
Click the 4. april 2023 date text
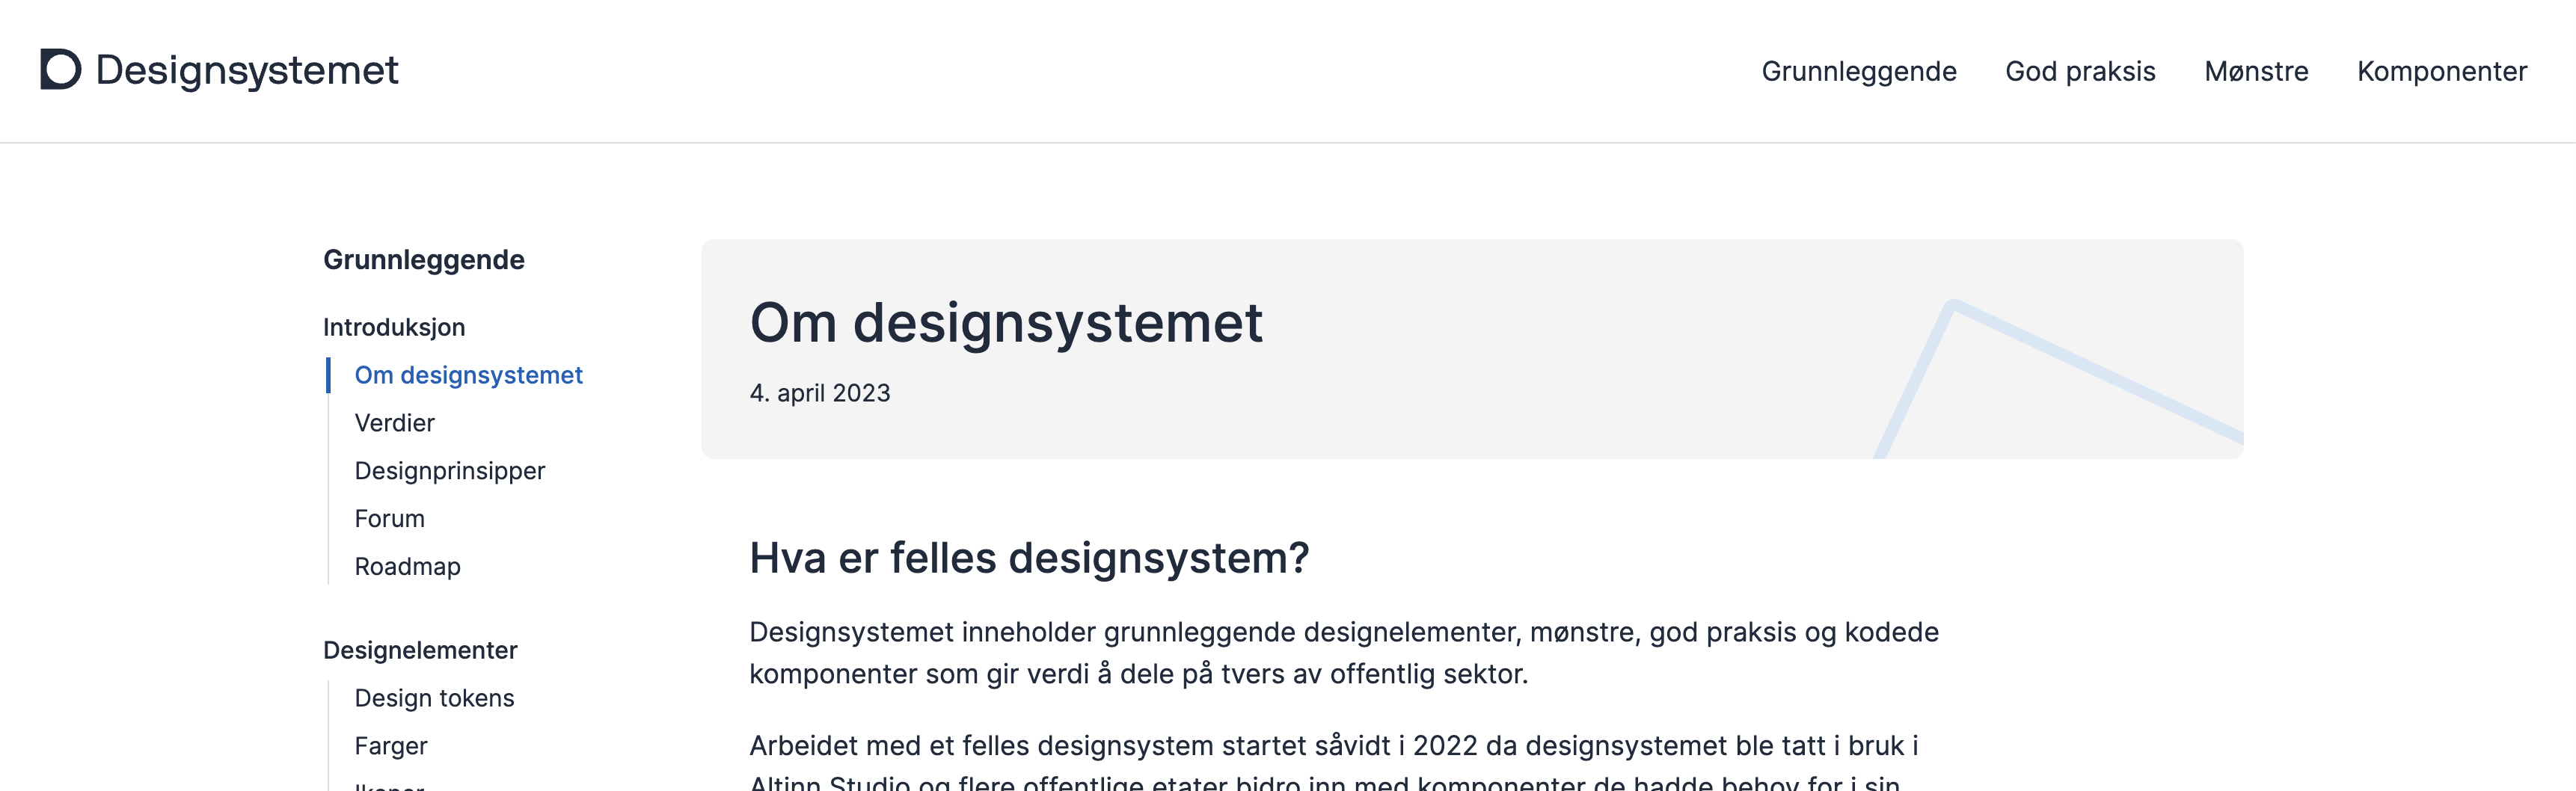coord(820,393)
